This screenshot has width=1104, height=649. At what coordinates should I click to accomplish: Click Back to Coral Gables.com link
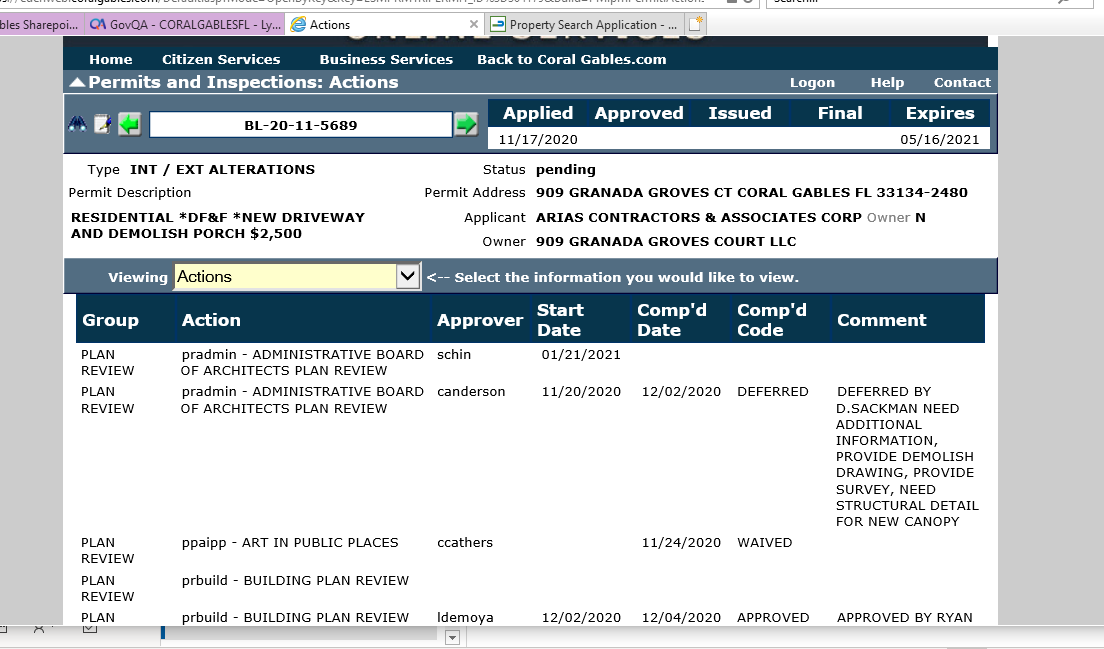[x=571, y=59]
